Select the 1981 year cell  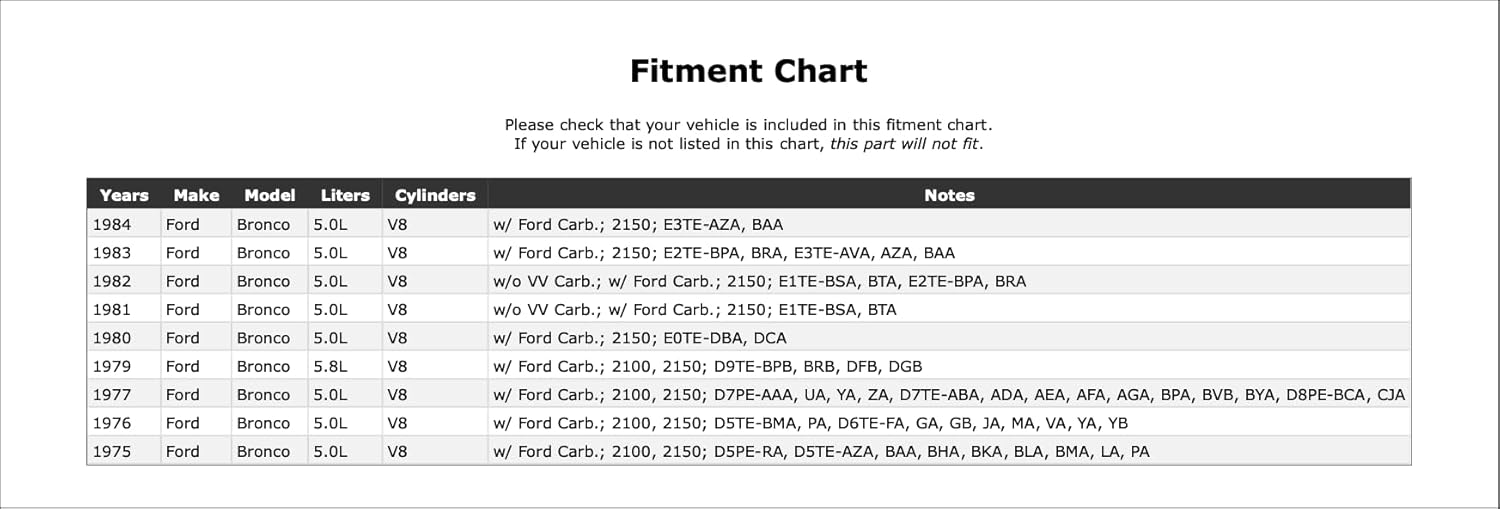112,310
